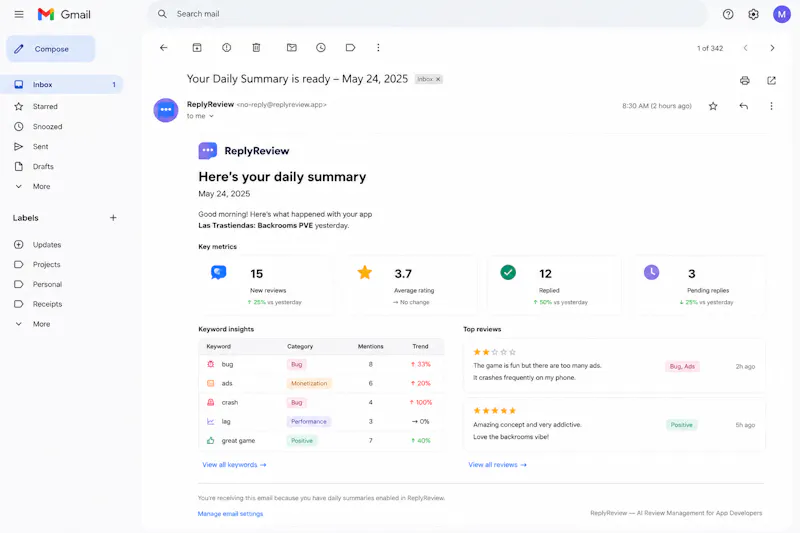Click the Trend column header
800x533 pixels.
(420, 346)
